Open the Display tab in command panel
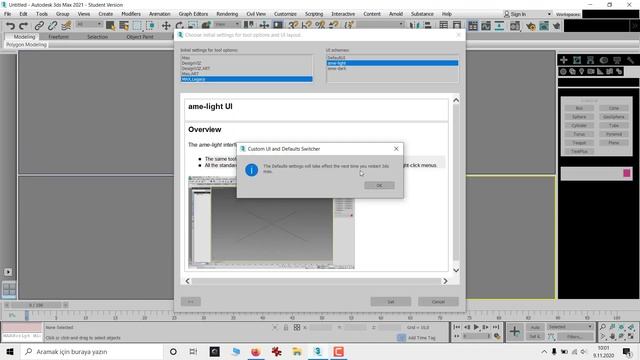640x360 pixels. coord(617,60)
